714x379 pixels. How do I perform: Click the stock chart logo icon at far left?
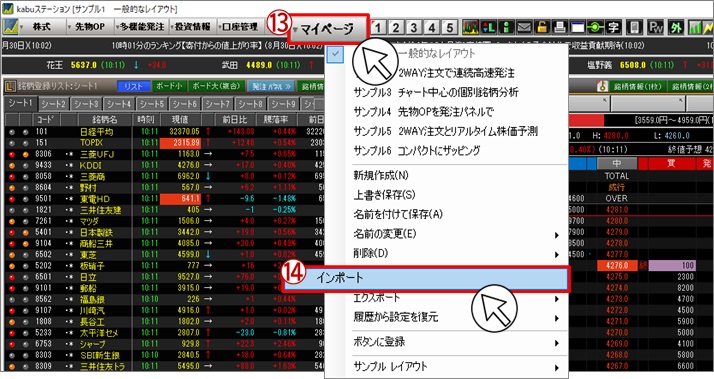click(10, 26)
